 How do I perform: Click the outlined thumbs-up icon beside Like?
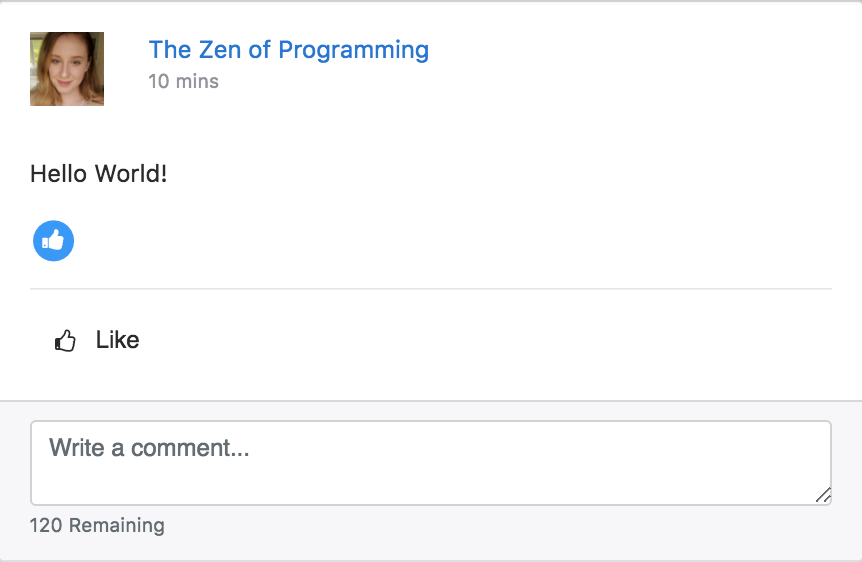pos(66,341)
